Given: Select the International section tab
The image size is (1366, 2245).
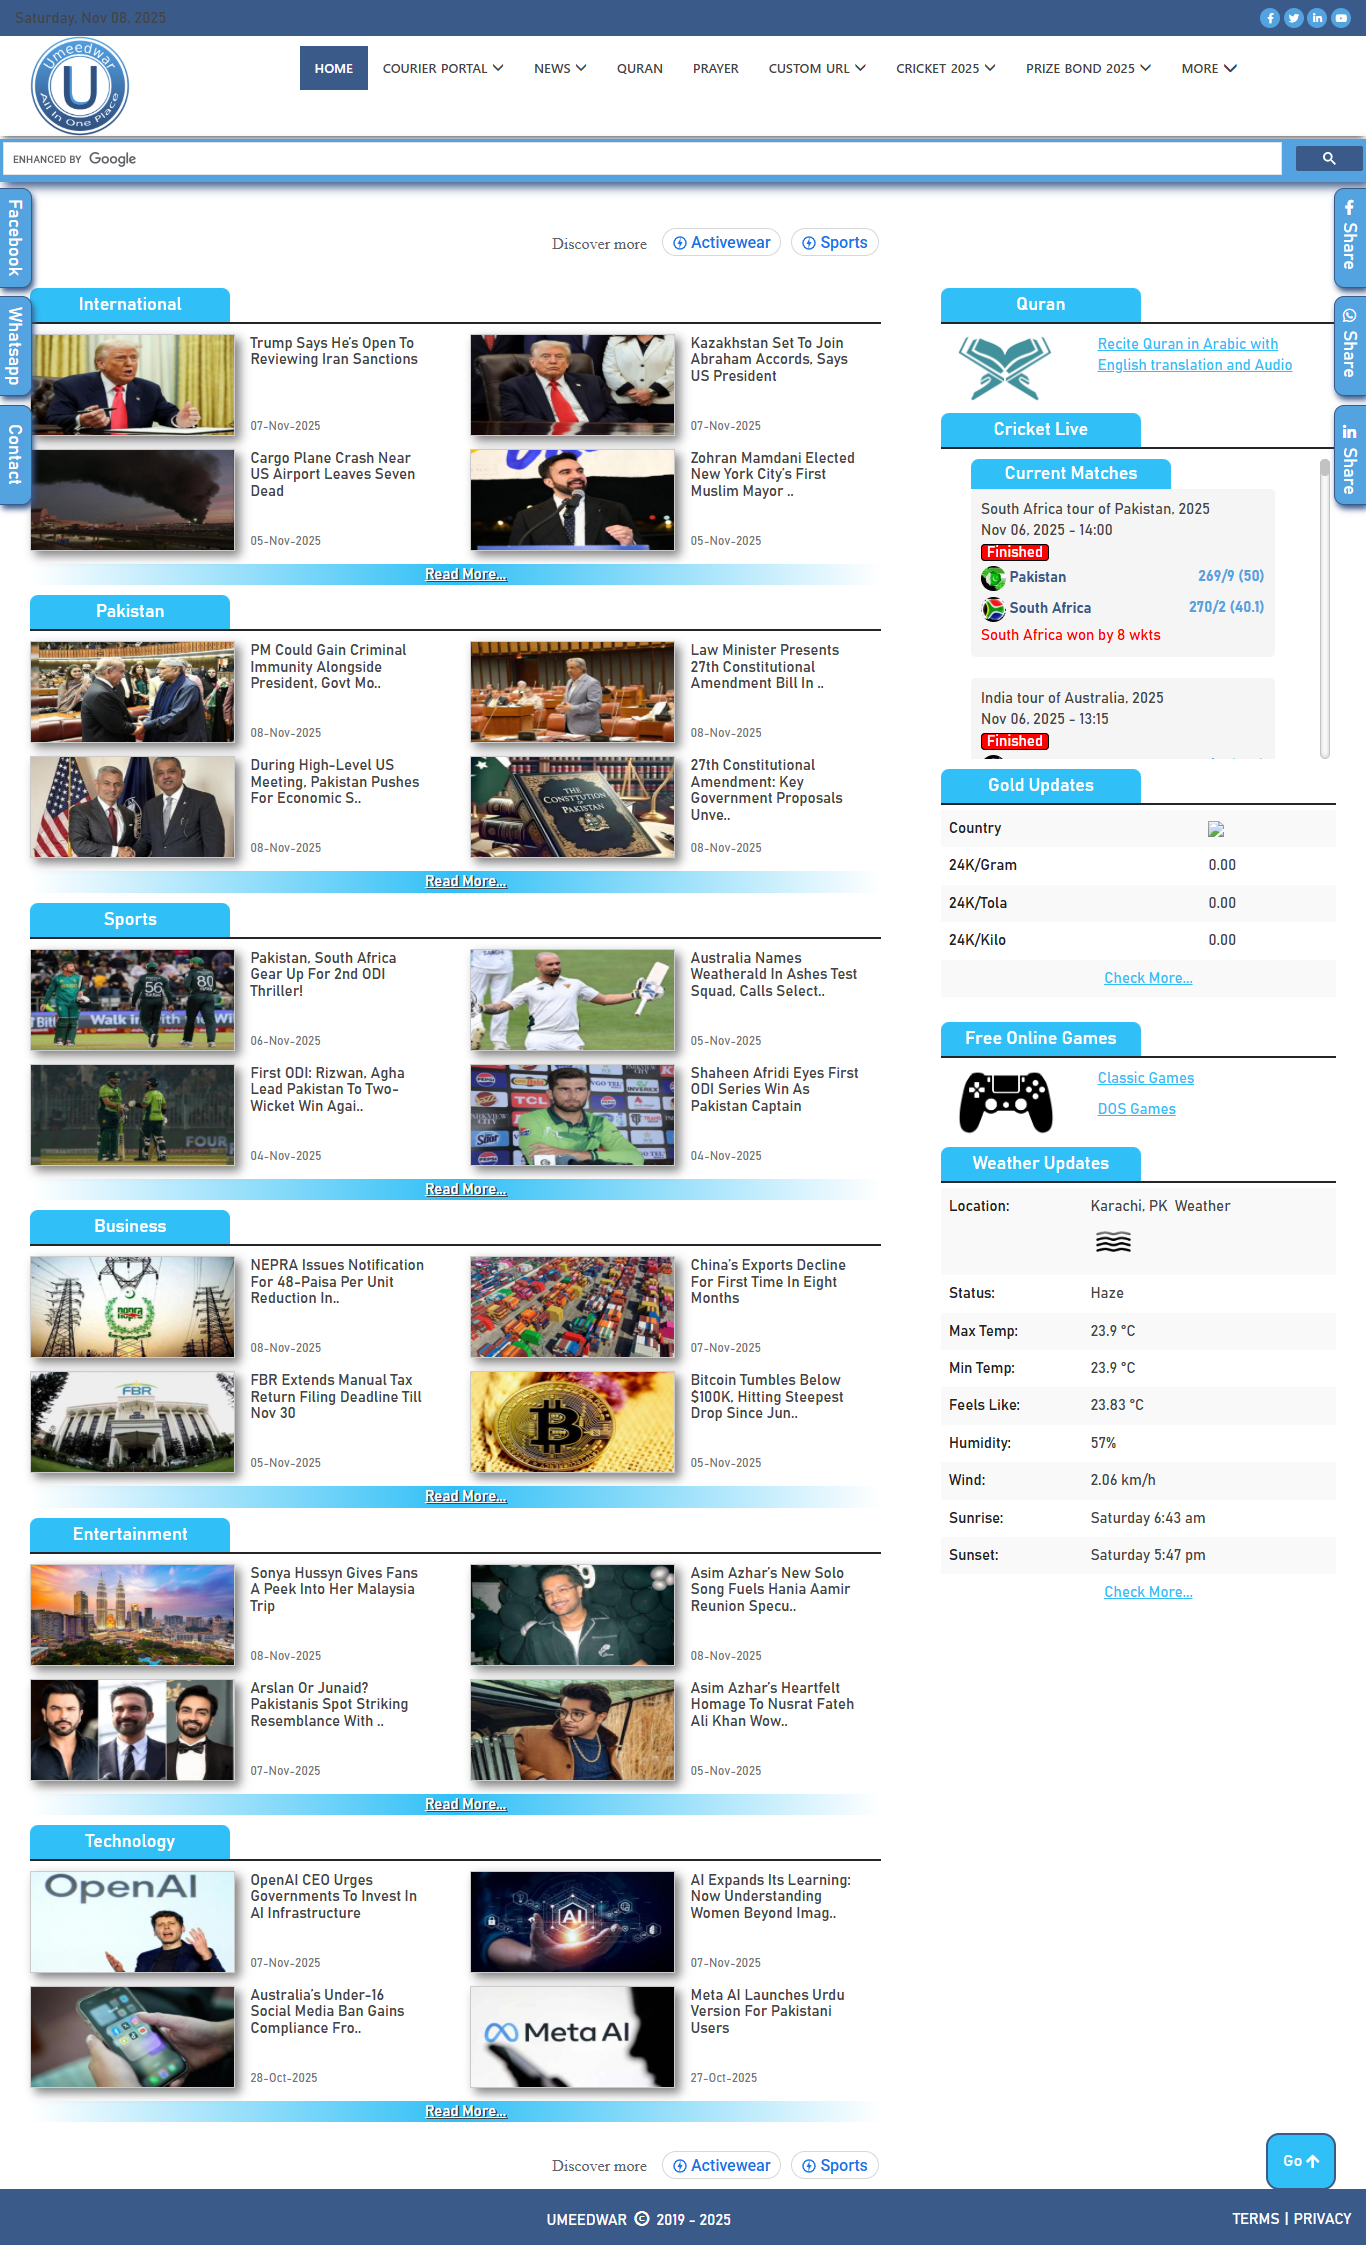Looking at the screenshot, I should pos(130,305).
